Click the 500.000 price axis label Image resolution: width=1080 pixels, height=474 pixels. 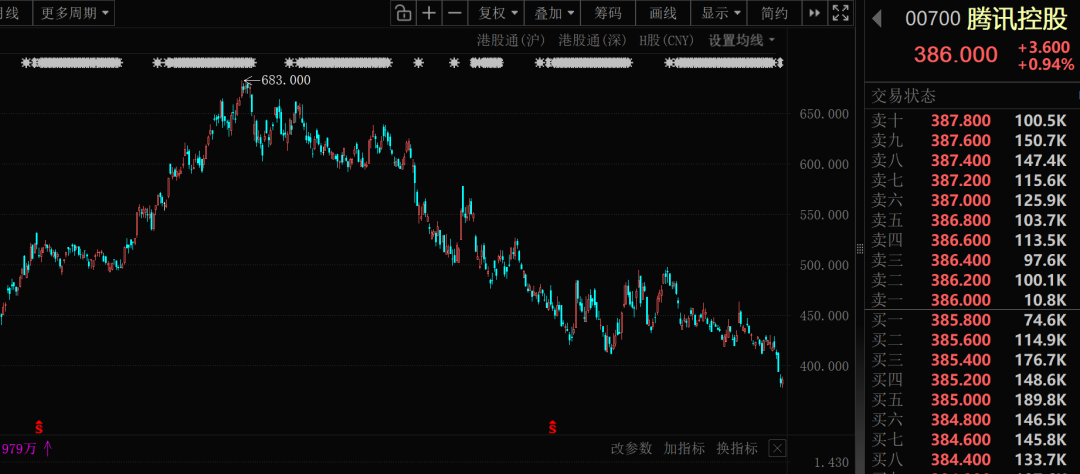point(824,265)
